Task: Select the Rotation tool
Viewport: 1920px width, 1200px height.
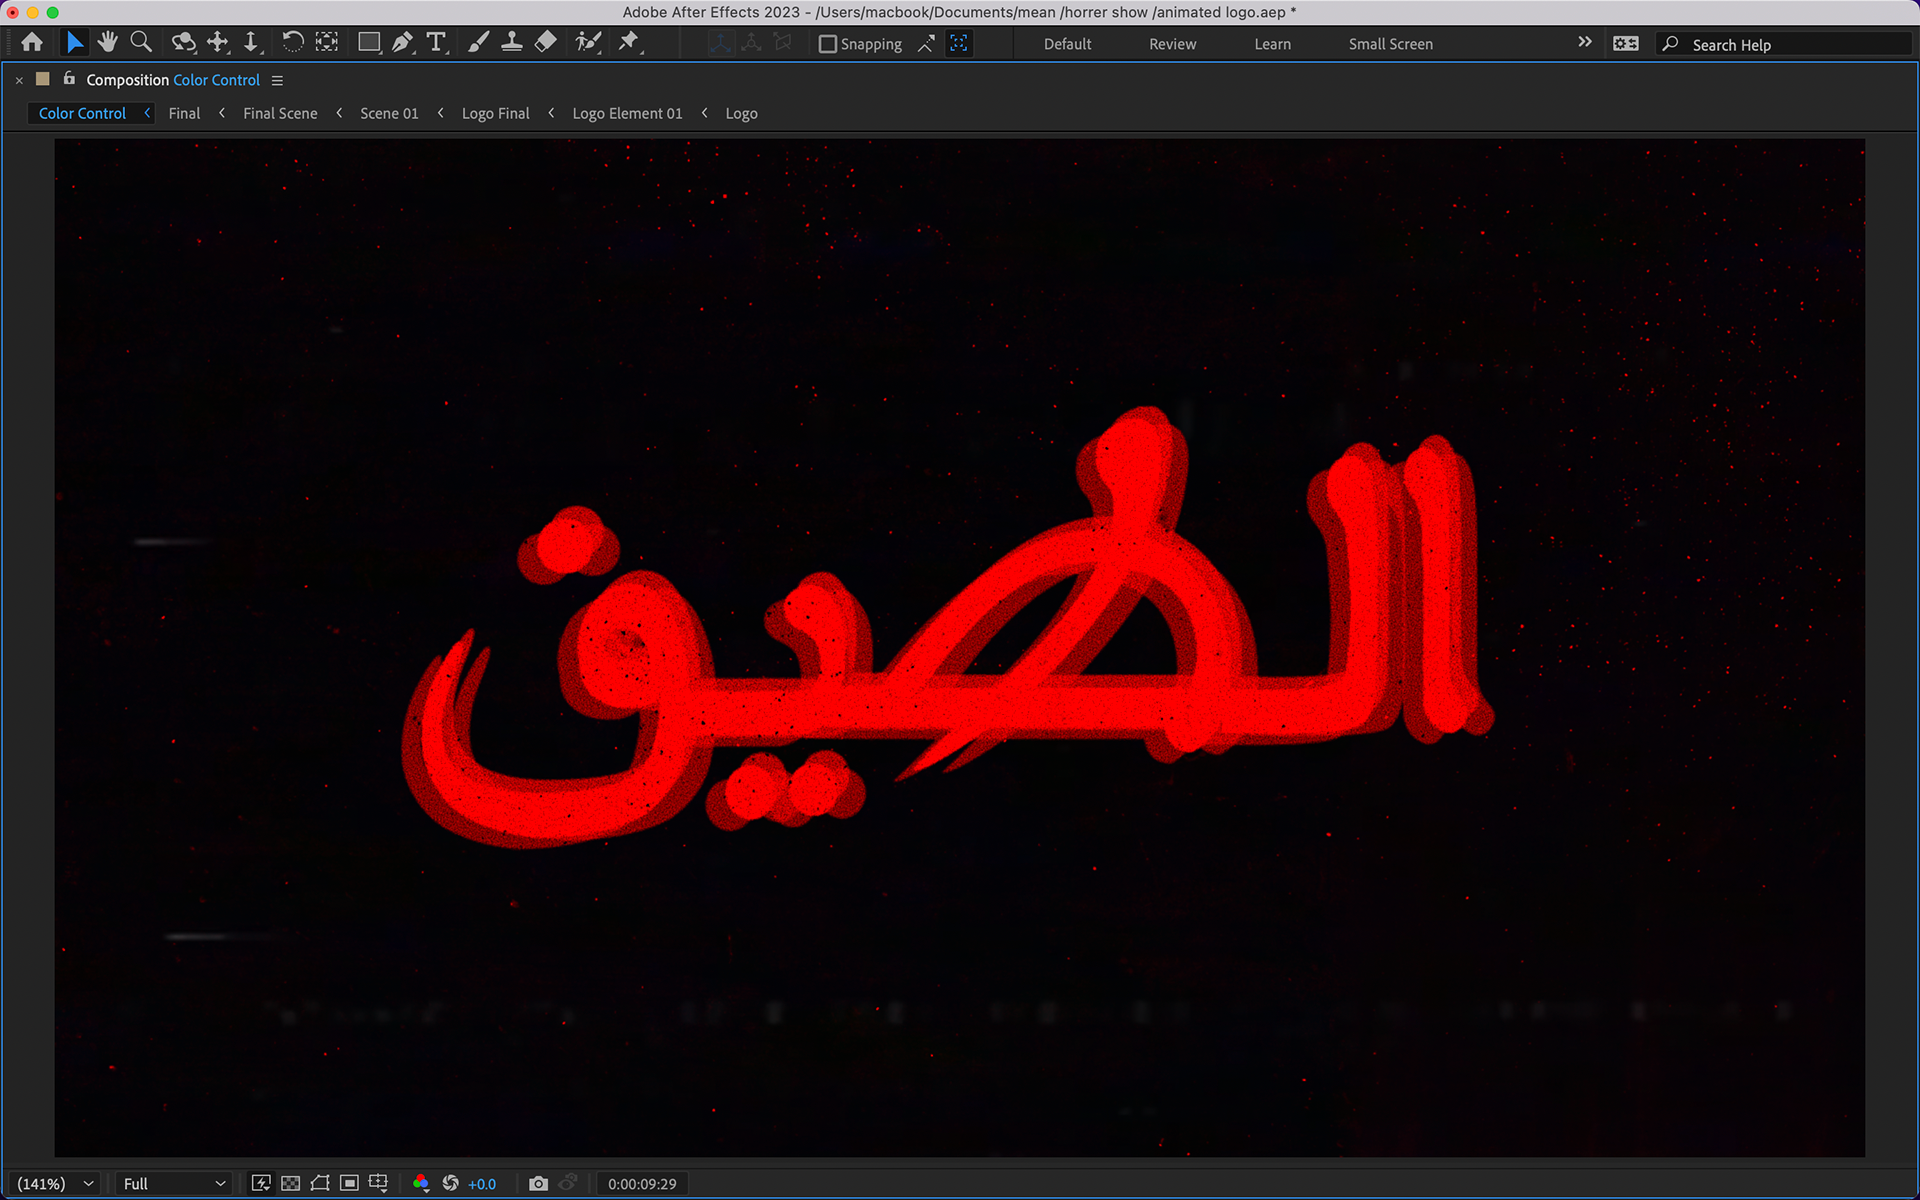Action: [x=292, y=42]
